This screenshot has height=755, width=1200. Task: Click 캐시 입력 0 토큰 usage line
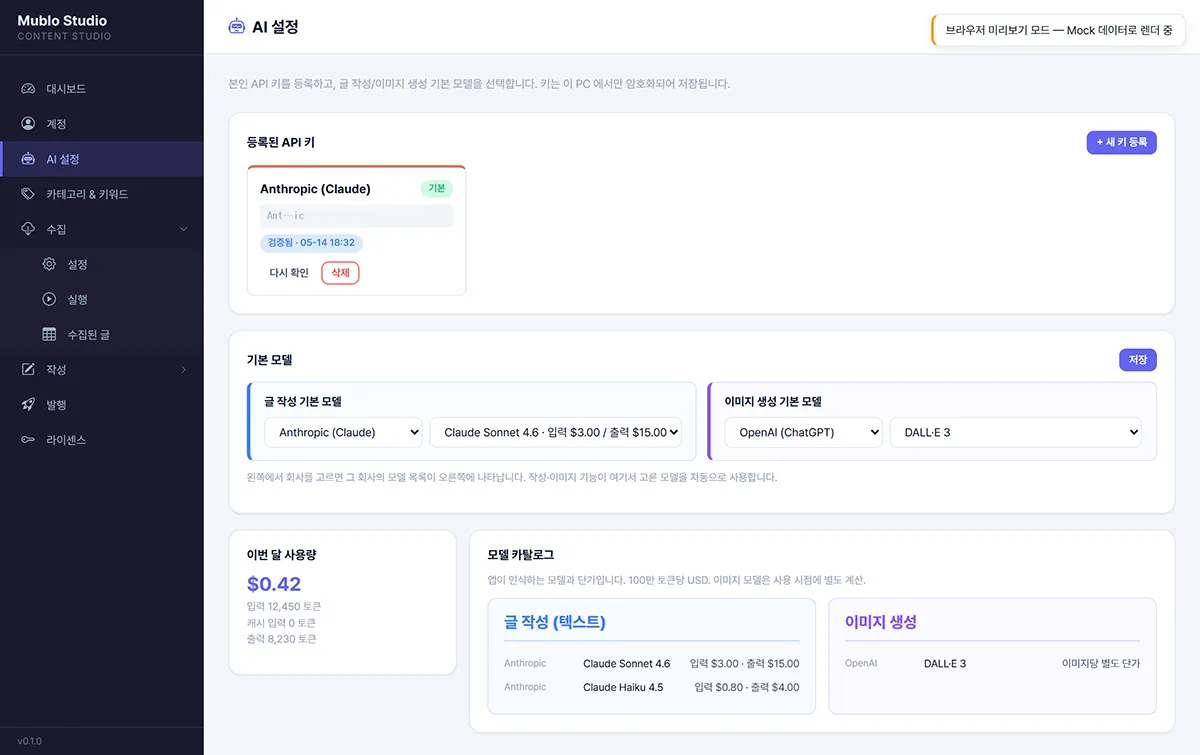[281, 623]
